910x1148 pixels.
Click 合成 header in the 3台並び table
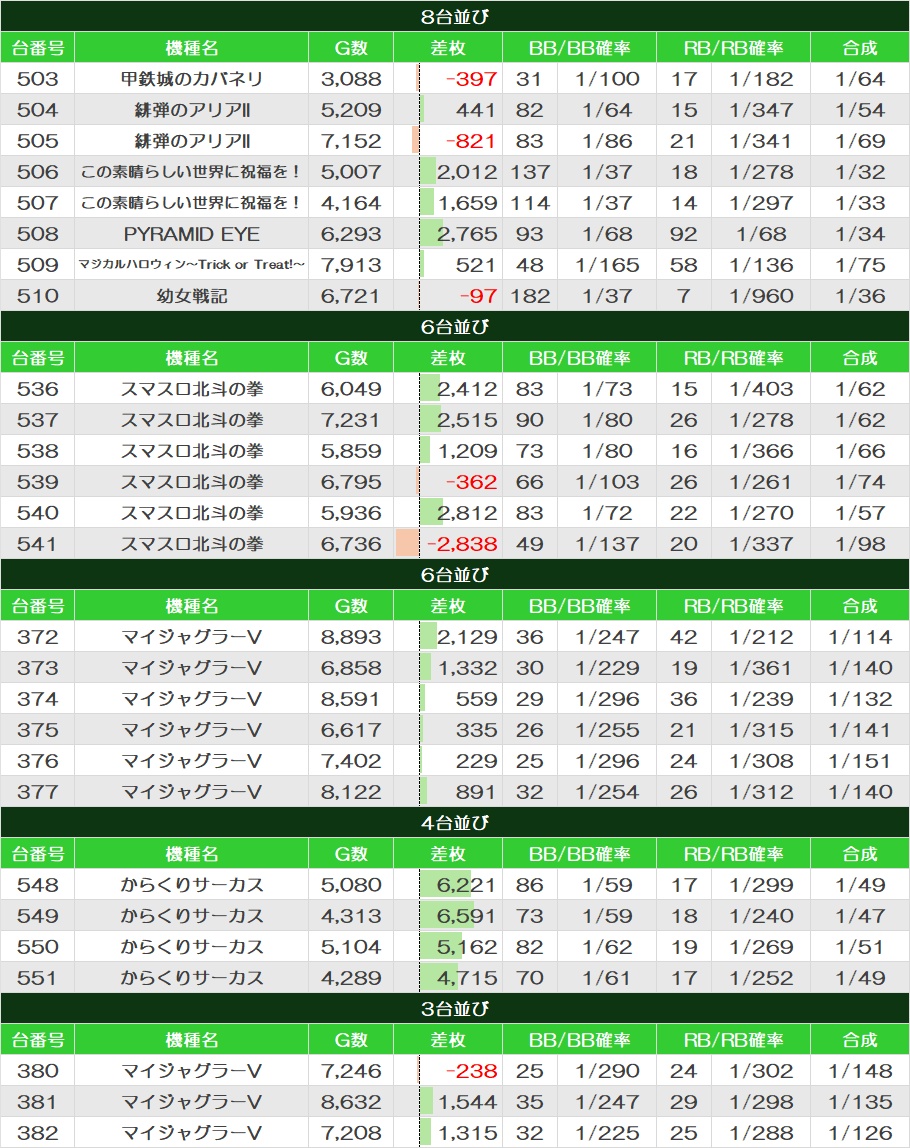coord(860,1040)
